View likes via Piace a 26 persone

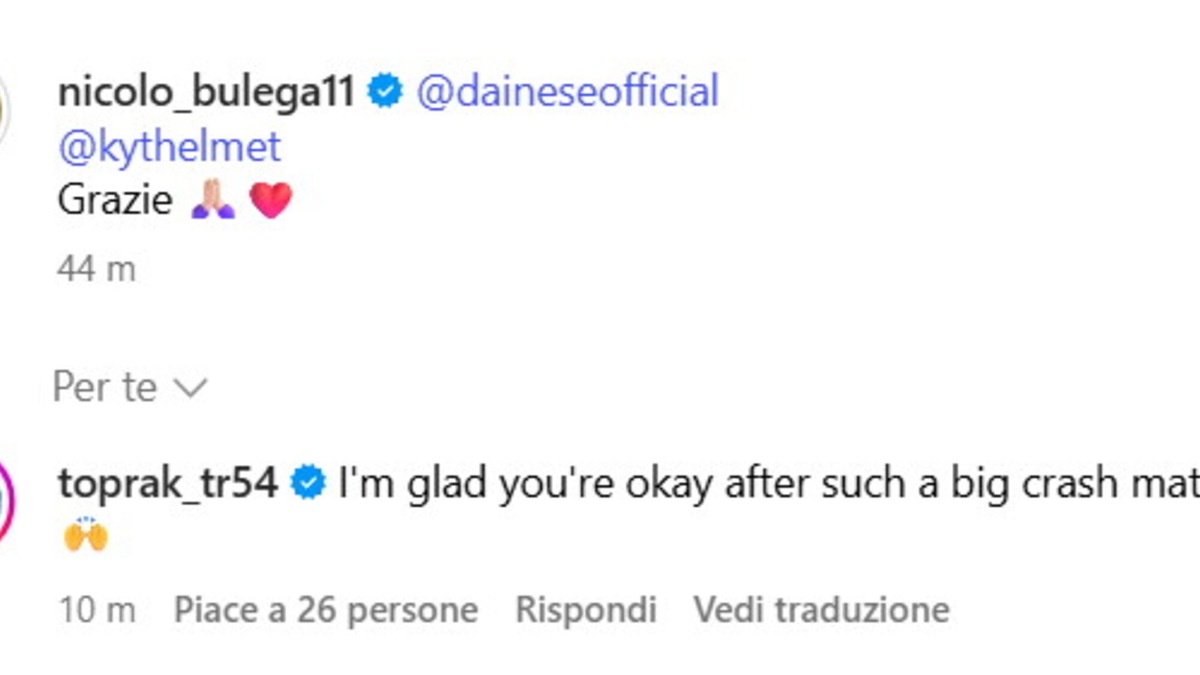[x=326, y=609]
